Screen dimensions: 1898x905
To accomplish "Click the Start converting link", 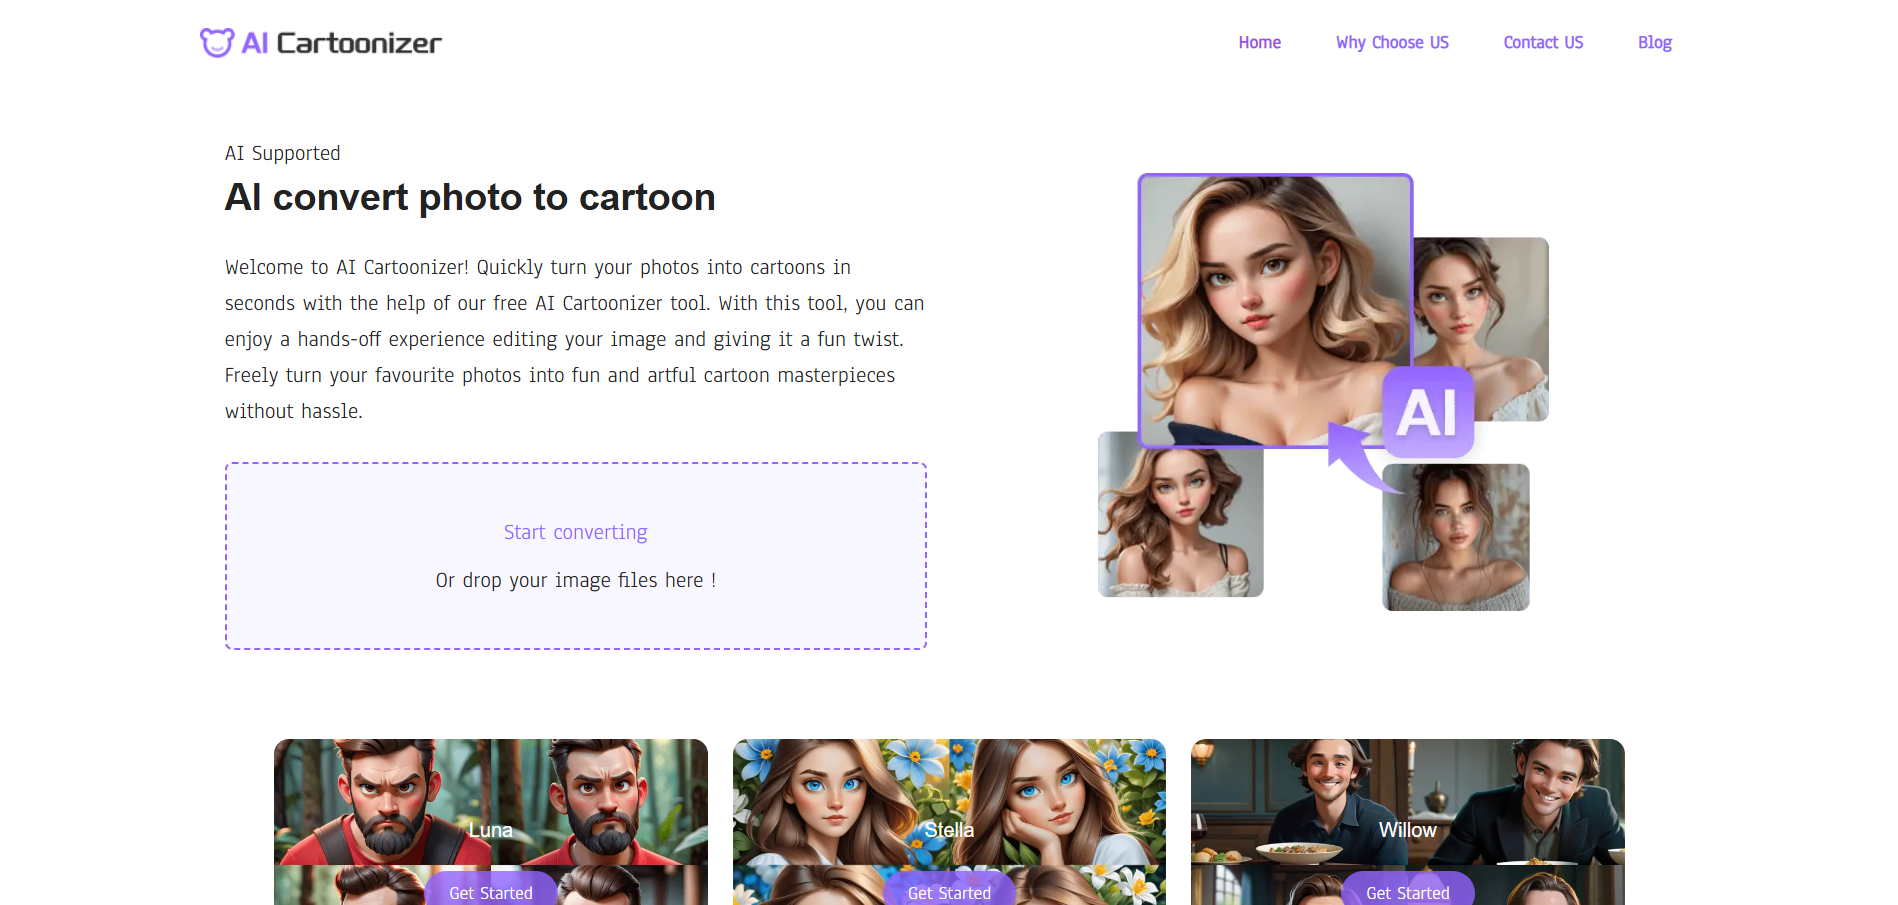I will tap(575, 532).
